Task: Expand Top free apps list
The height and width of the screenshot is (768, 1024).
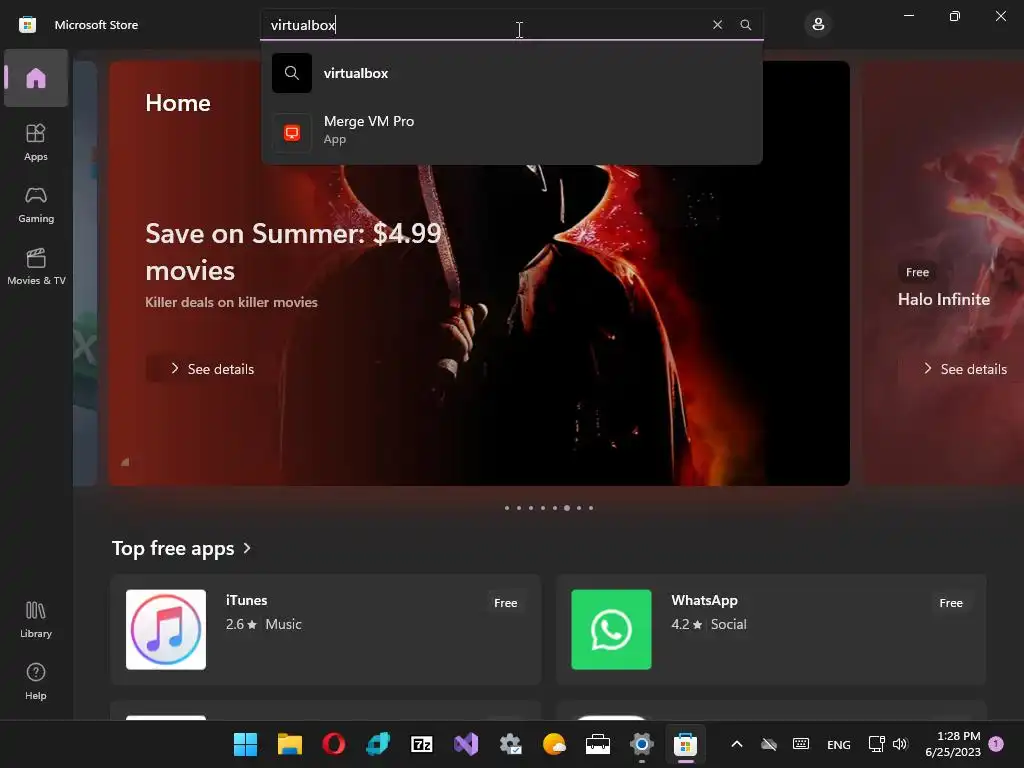Action: pos(182,548)
